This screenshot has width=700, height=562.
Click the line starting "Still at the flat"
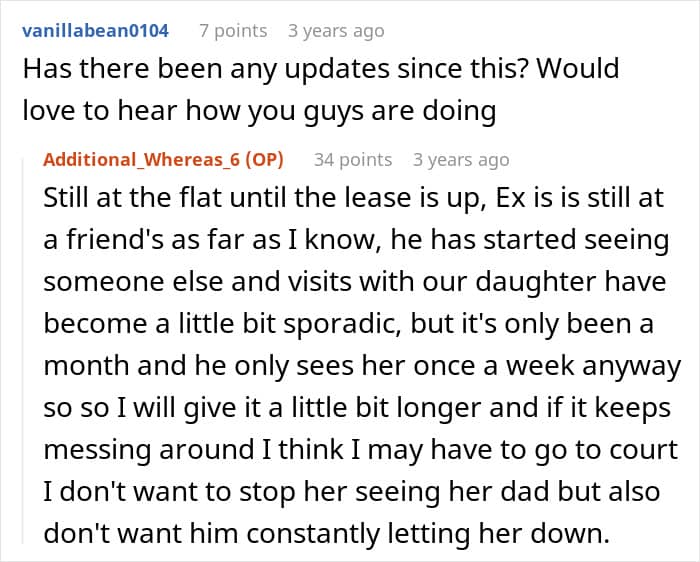tap(354, 198)
